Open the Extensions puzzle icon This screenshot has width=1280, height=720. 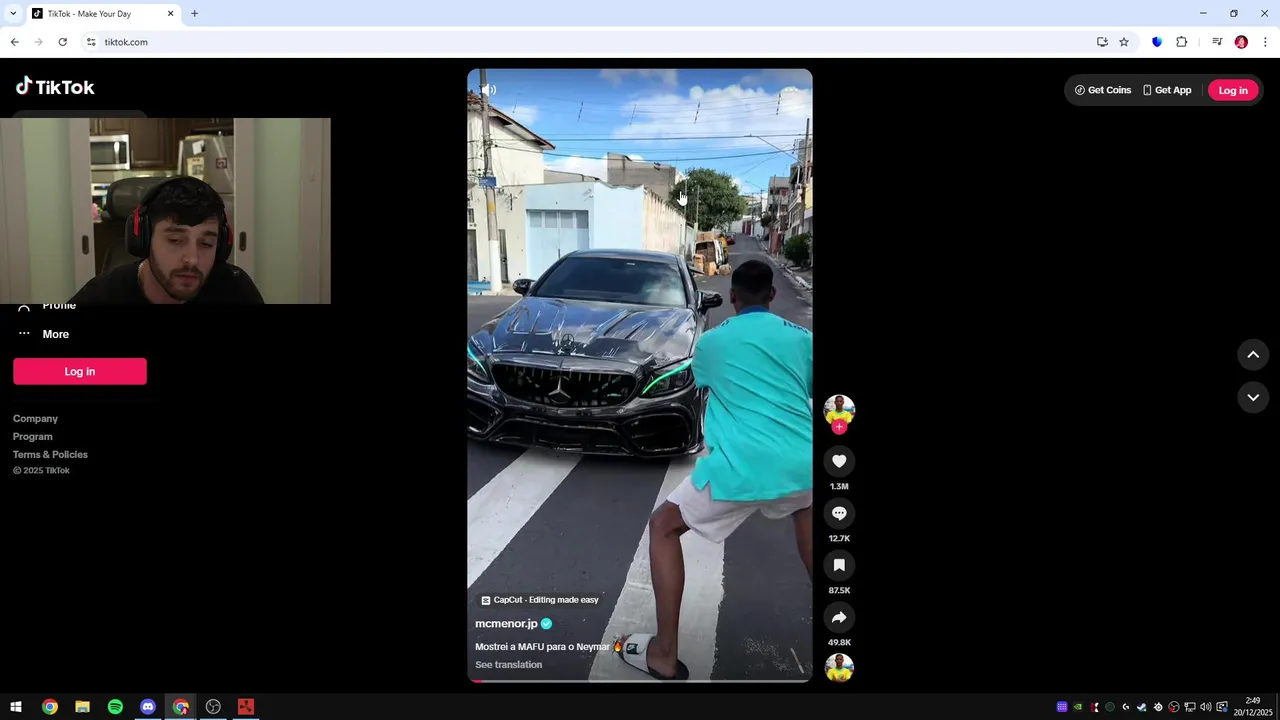(1181, 42)
